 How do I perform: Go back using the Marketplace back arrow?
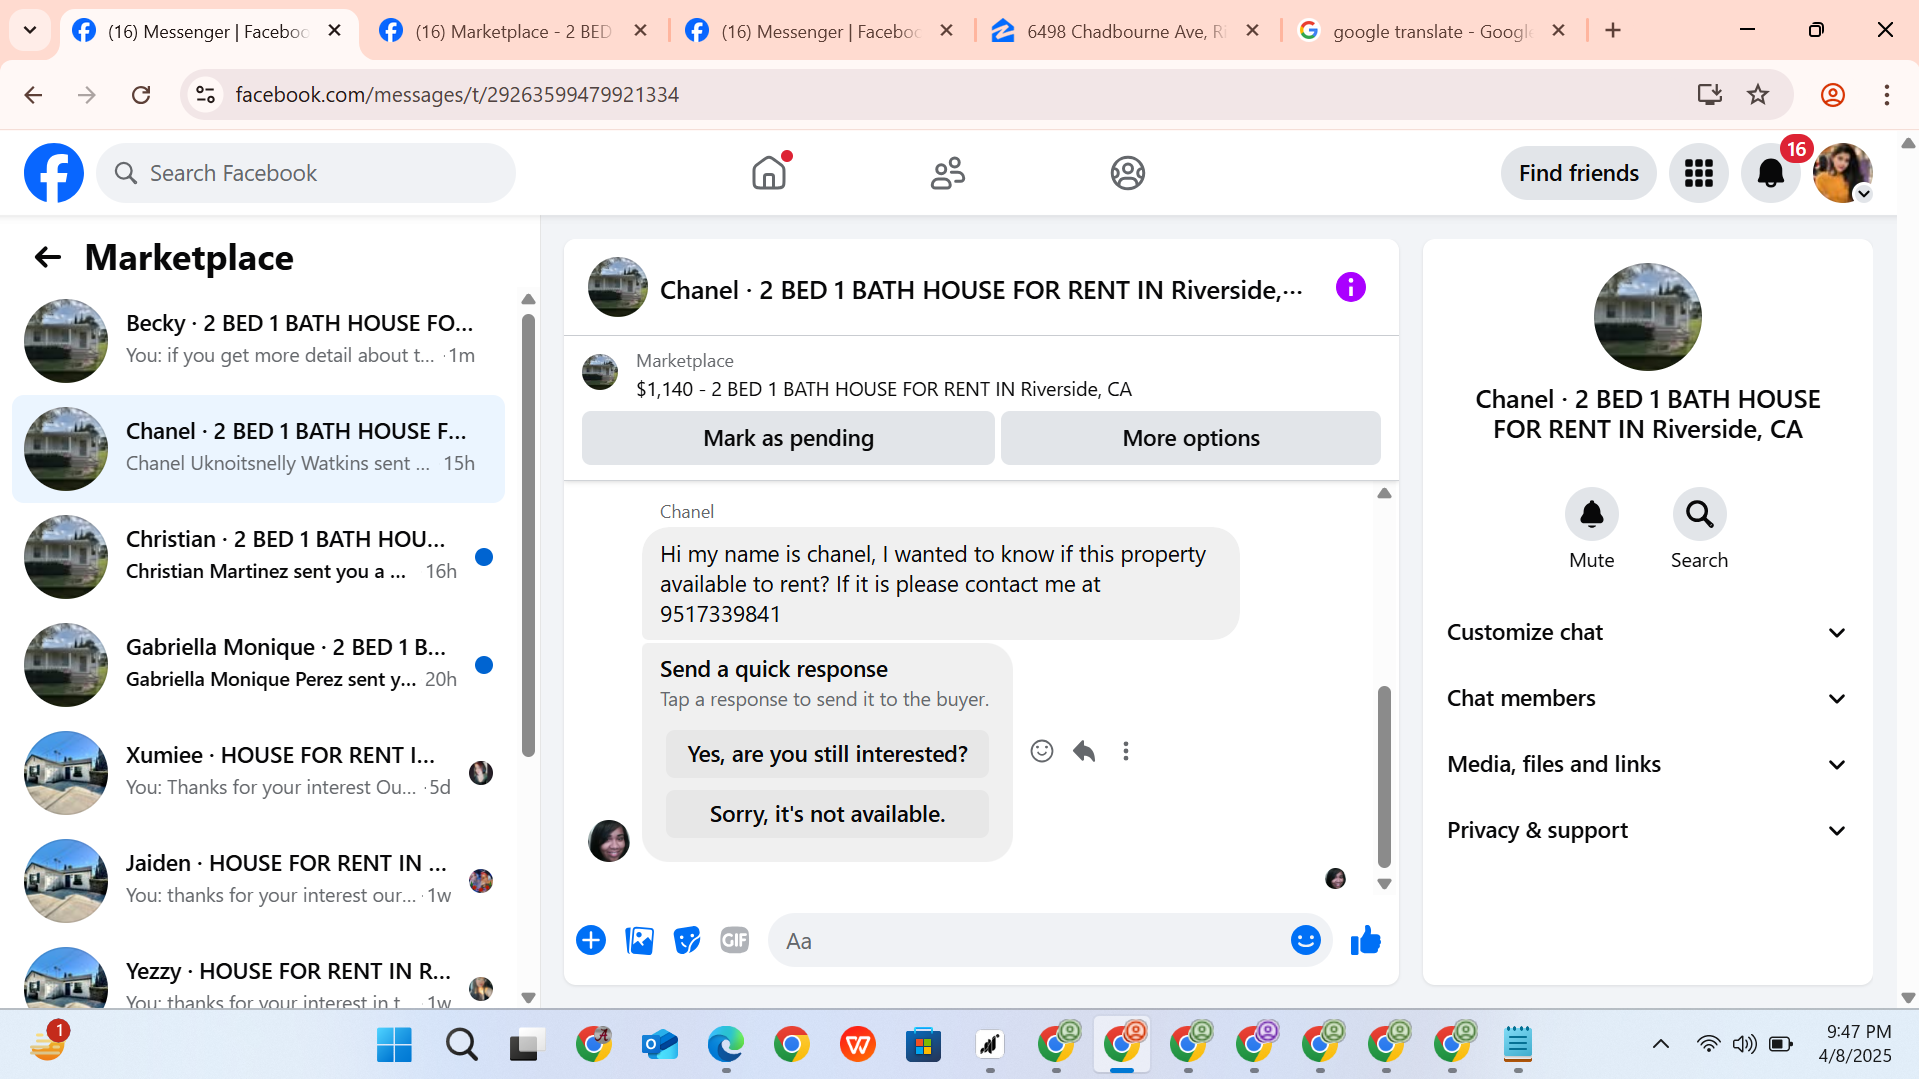[x=48, y=258]
